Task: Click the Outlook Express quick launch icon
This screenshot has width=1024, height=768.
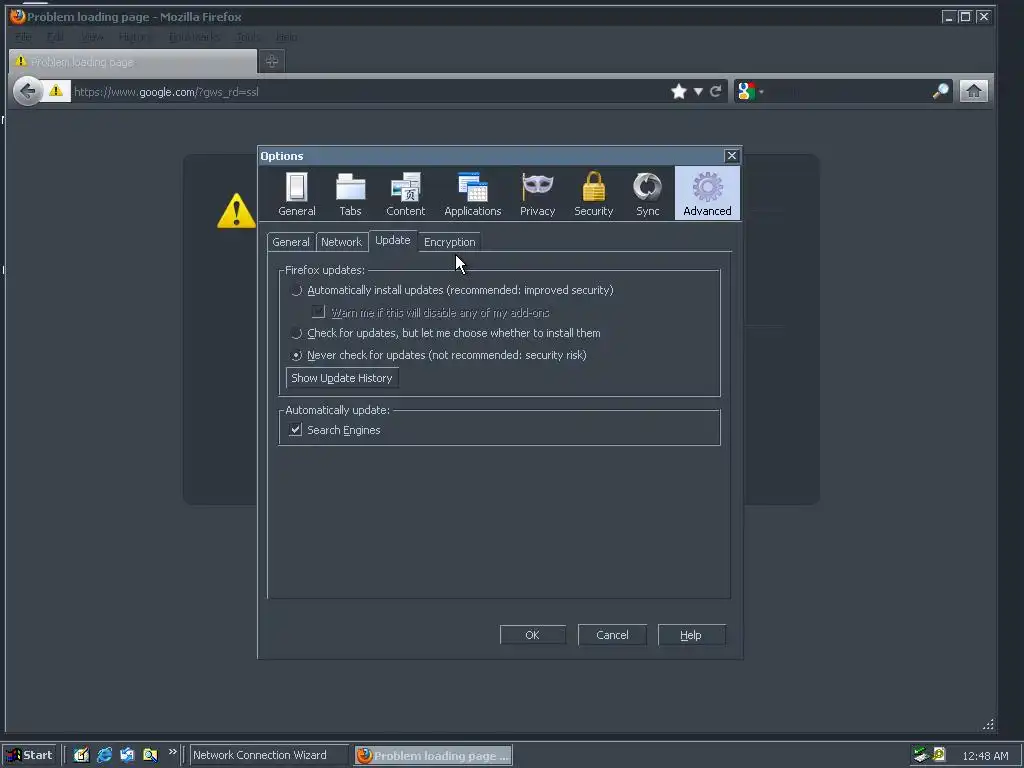Action: pyautogui.click(x=127, y=755)
